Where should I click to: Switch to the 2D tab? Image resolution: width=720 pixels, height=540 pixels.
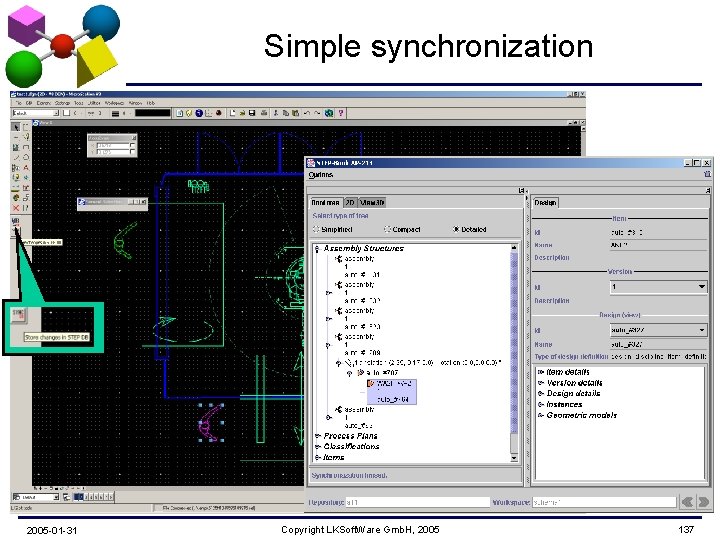tap(350, 202)
